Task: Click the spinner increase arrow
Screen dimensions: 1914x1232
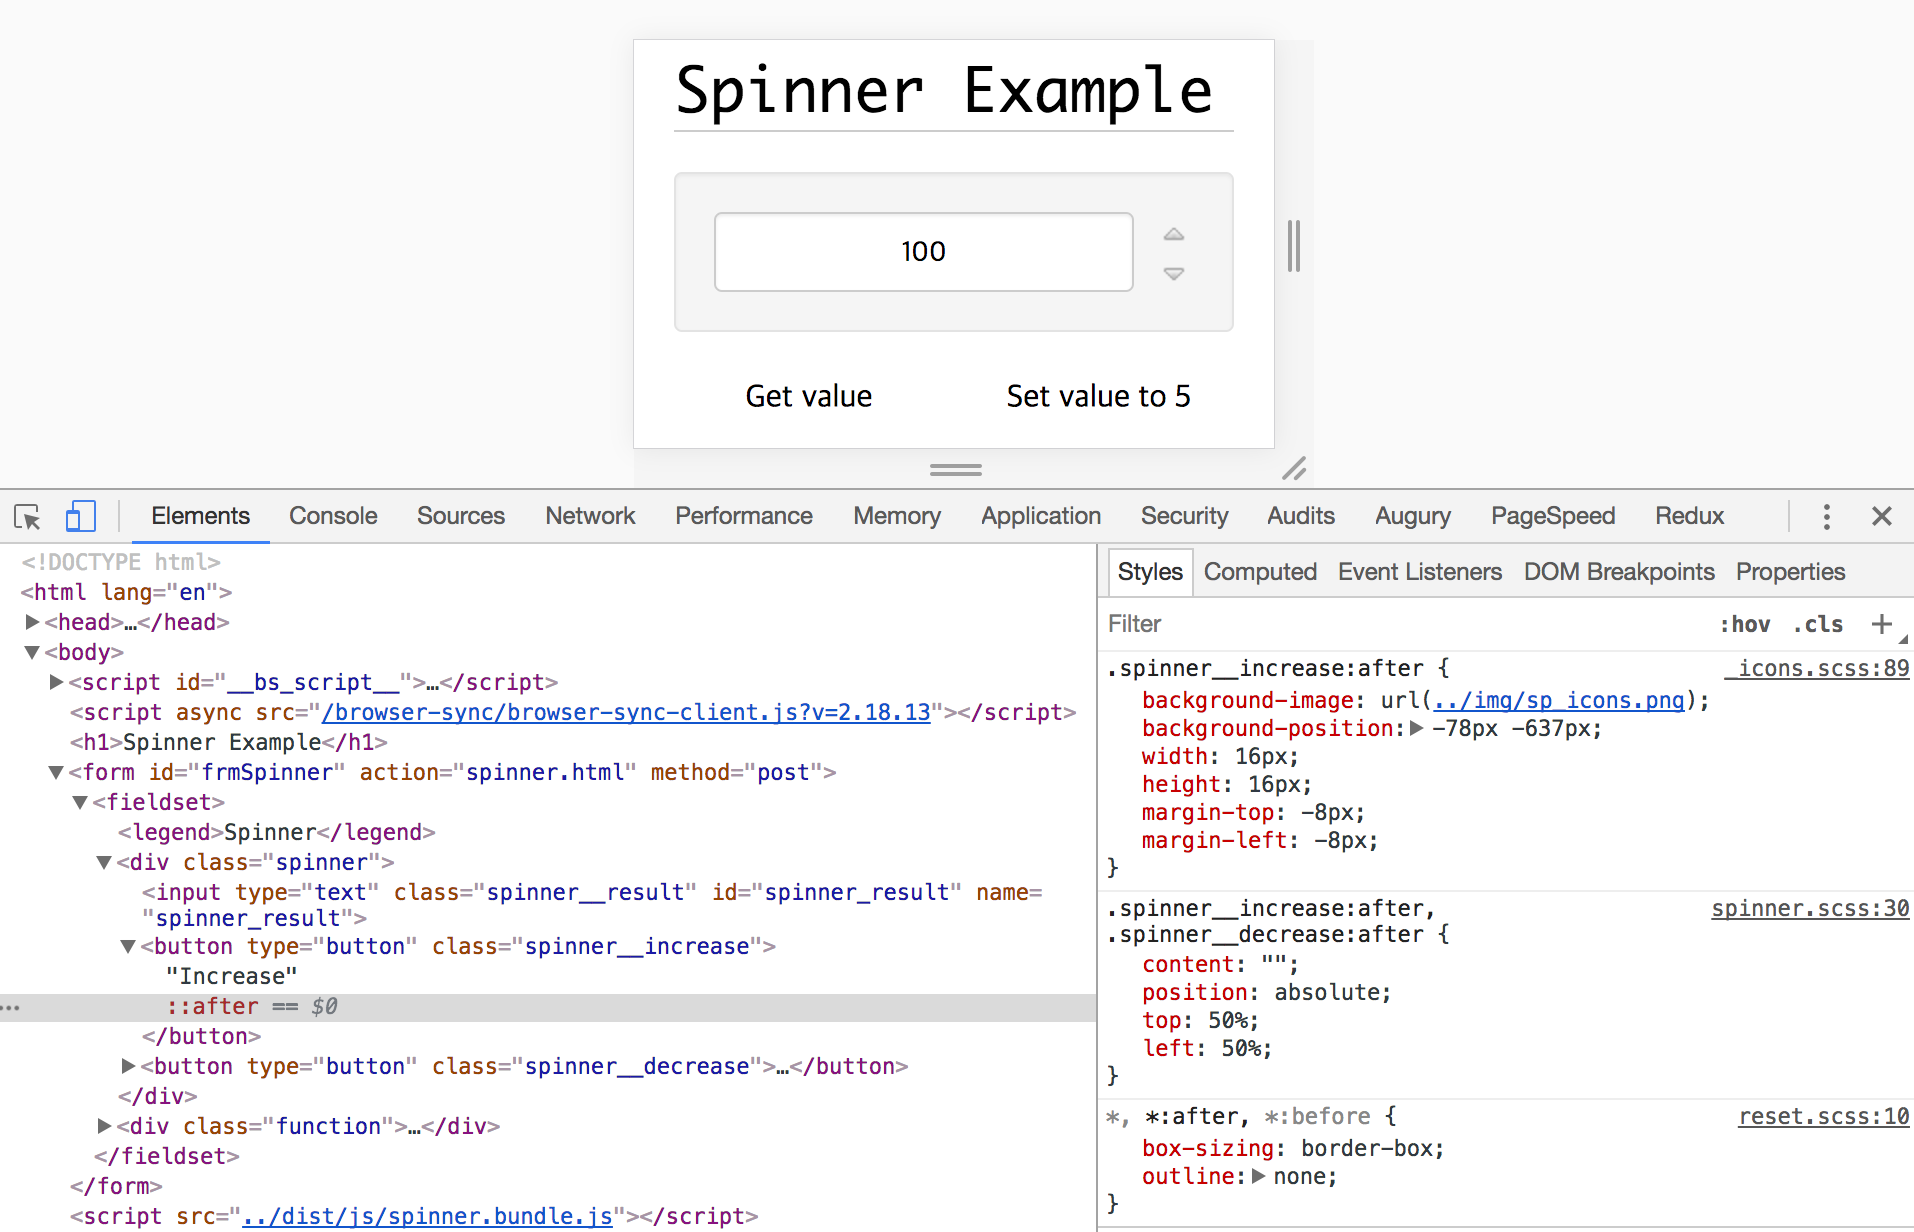Action: (1174, 234)
